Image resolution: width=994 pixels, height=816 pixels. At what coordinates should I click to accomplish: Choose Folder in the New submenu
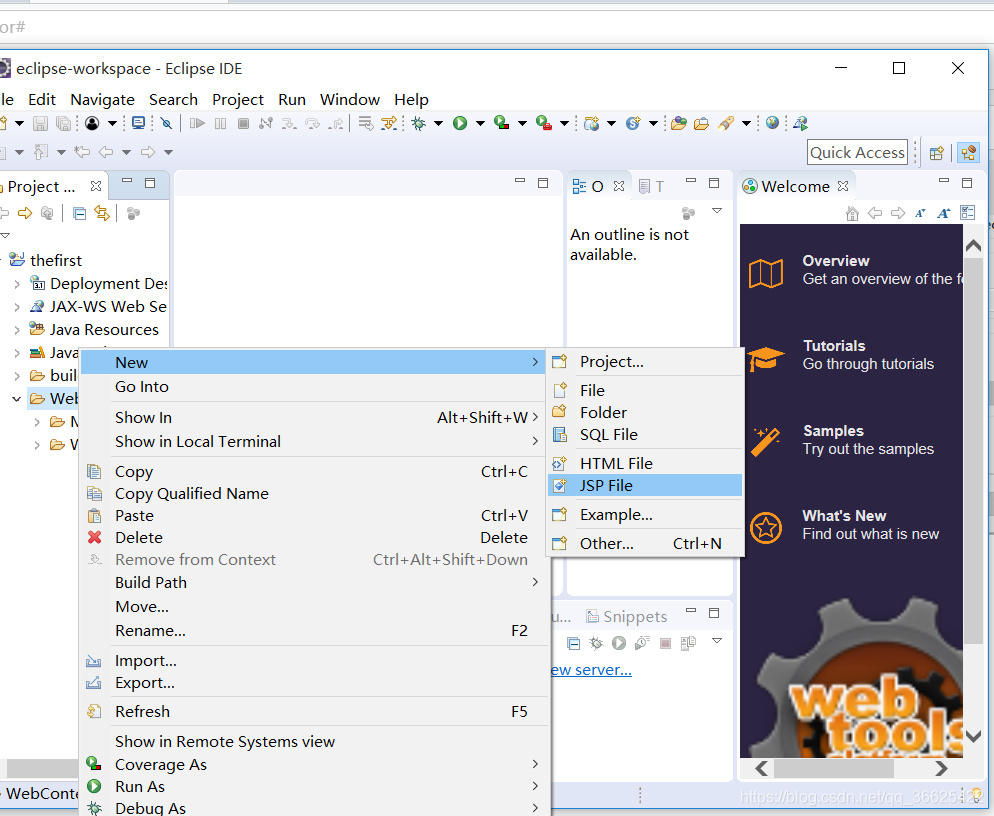coord(645,413)
